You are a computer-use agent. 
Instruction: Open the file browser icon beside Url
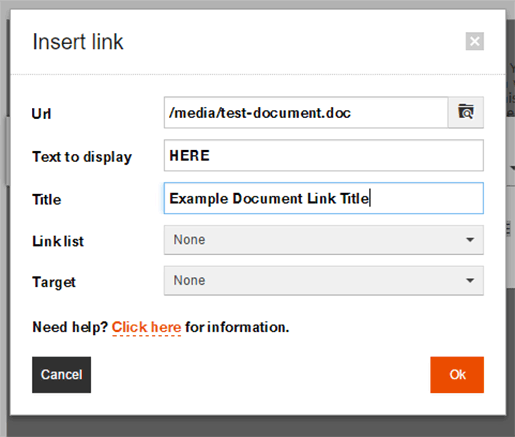[x=466, y=112]
